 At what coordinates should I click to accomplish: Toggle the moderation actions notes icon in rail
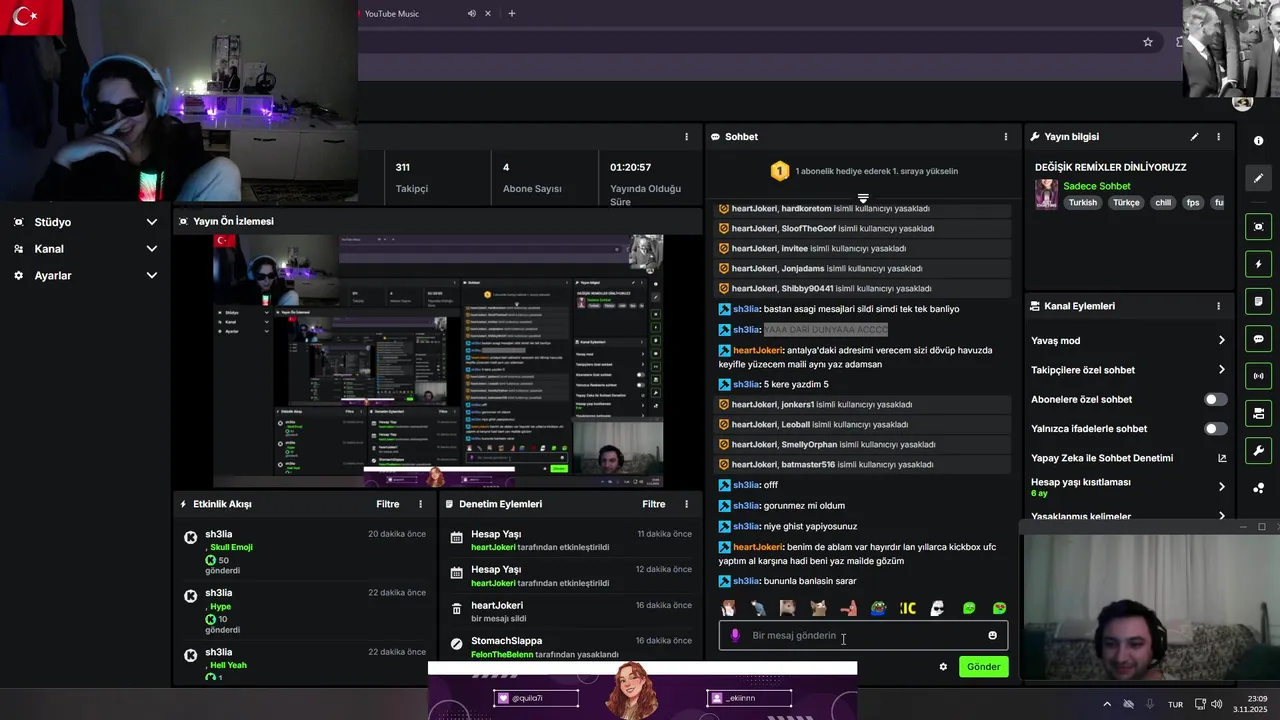1259,301
